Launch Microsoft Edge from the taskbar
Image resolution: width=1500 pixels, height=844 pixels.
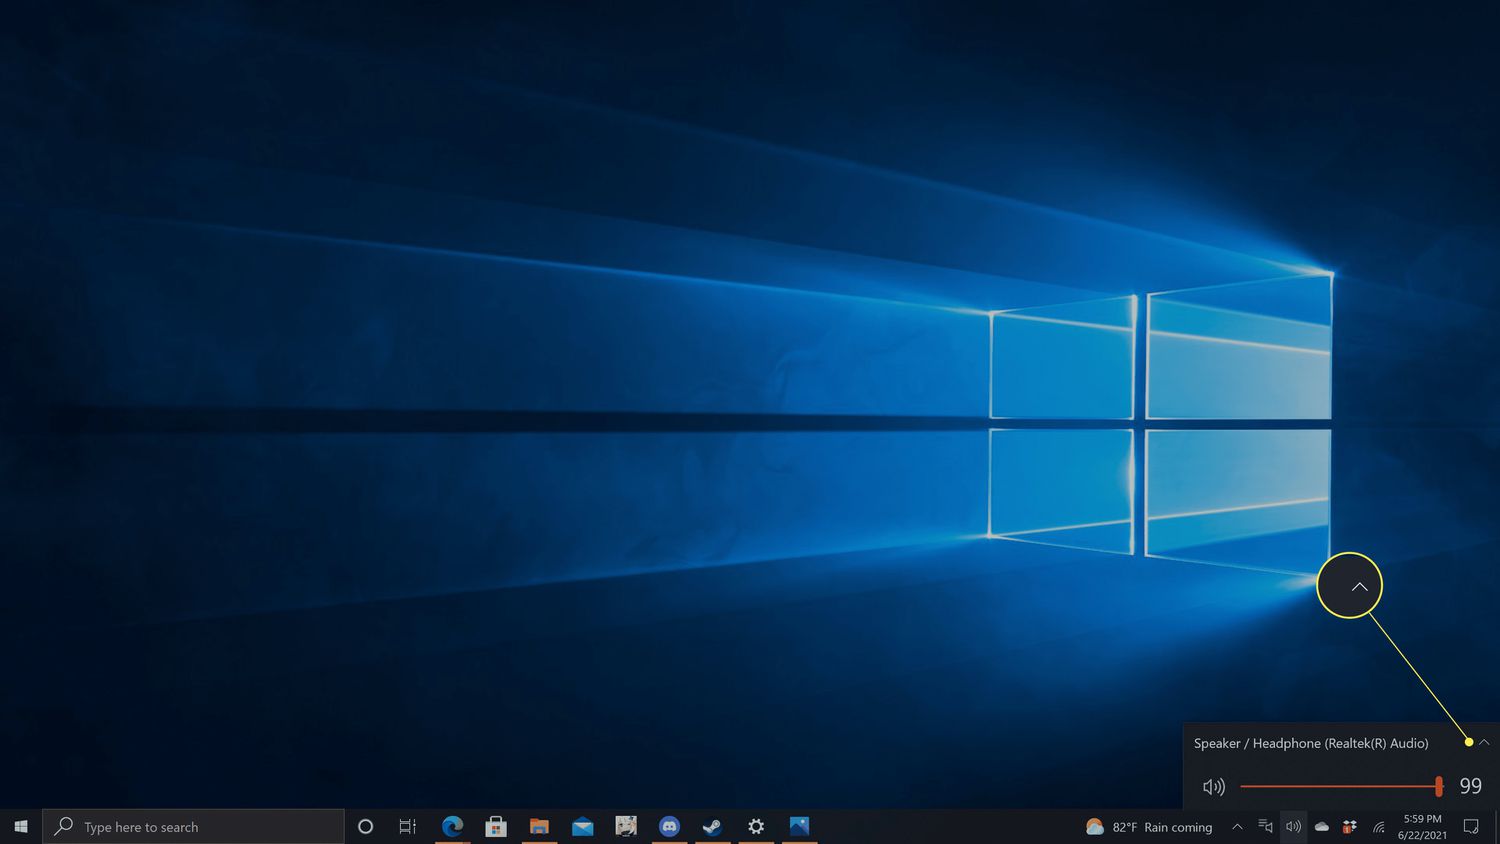tap(453, 826)
